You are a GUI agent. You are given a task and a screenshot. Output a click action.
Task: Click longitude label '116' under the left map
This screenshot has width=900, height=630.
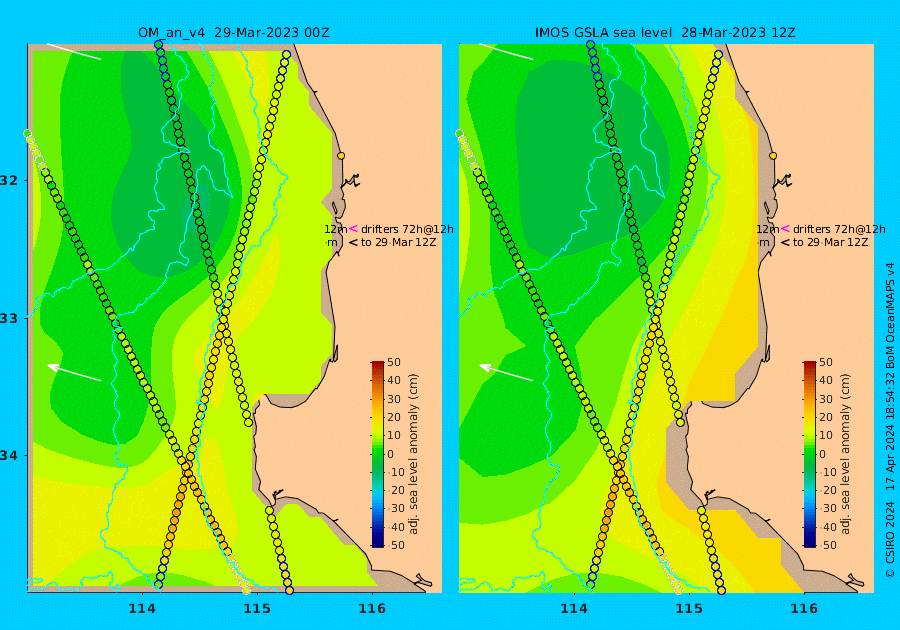(372, 608)
